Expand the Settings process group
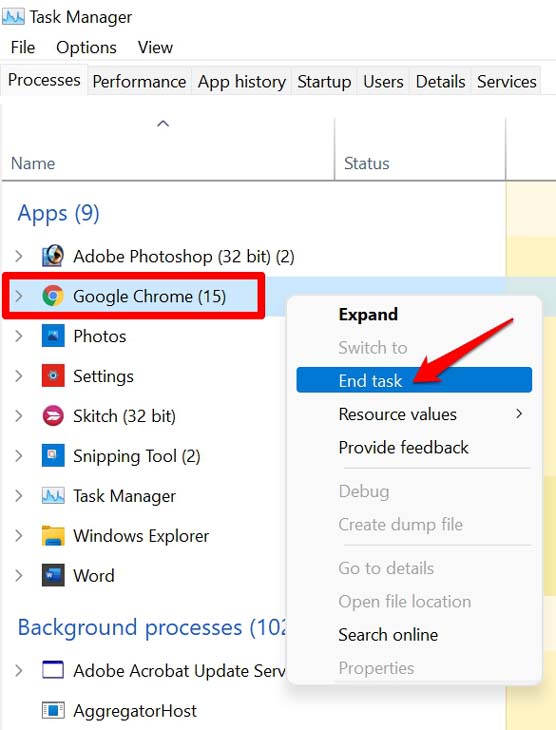 (19, 376)
